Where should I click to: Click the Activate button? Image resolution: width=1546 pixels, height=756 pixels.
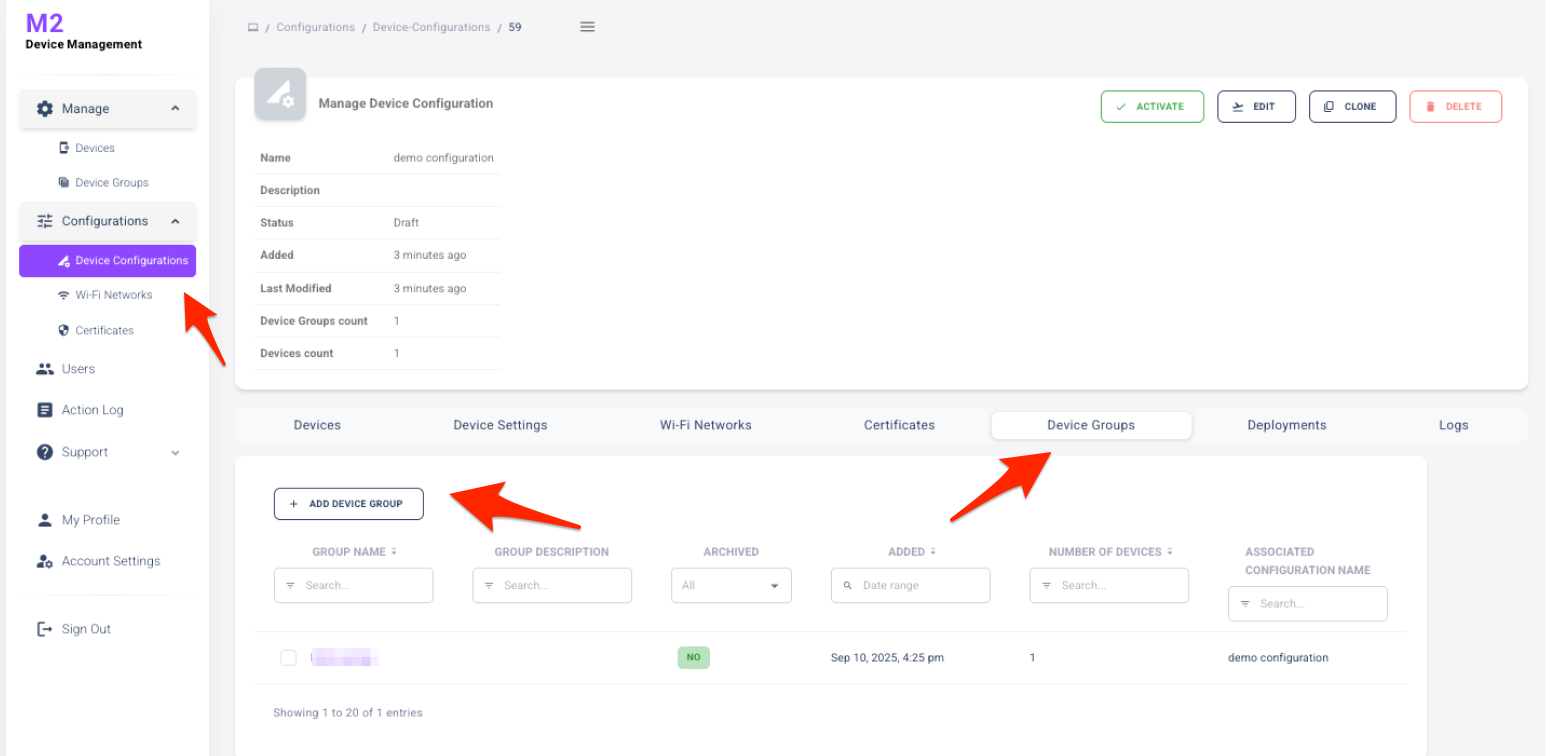tap(1151, 107)
